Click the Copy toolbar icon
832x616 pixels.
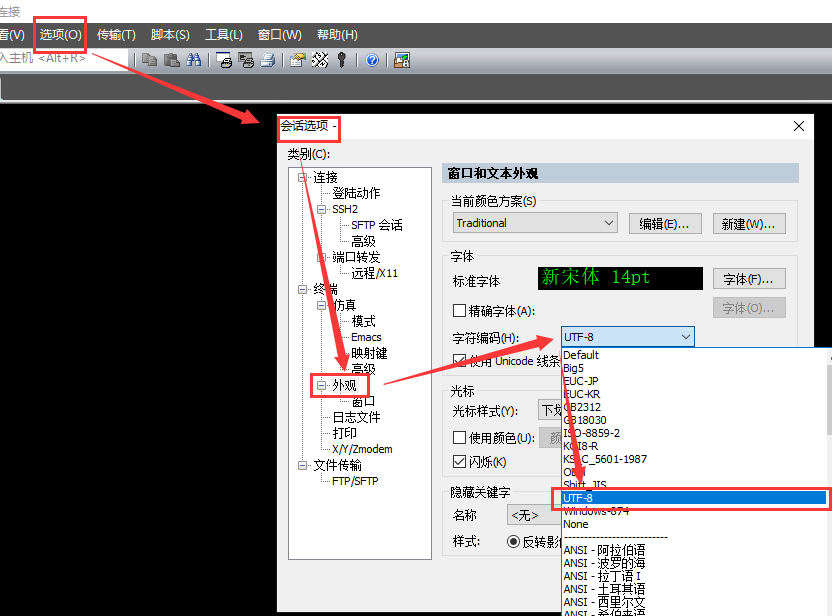click(x=150, y=60)
